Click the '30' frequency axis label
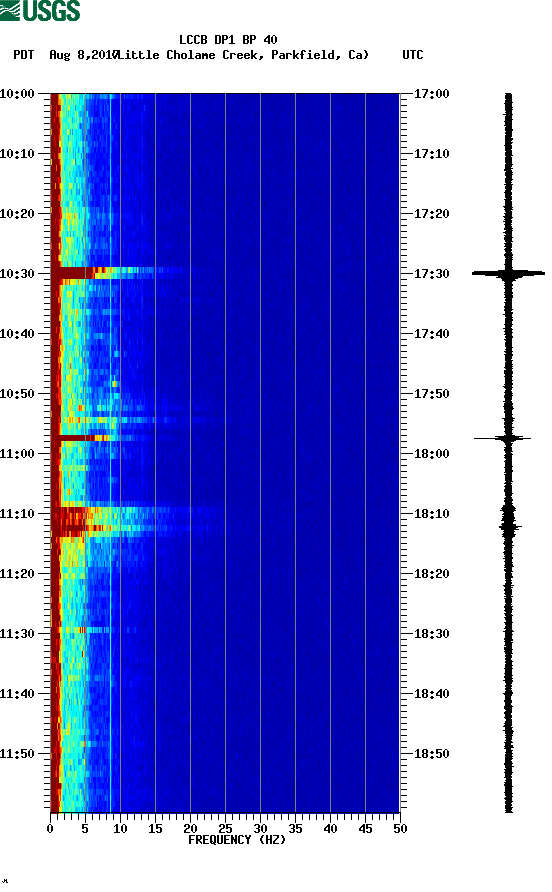Viewport: 552px width, 892px height. pos(261,829)
